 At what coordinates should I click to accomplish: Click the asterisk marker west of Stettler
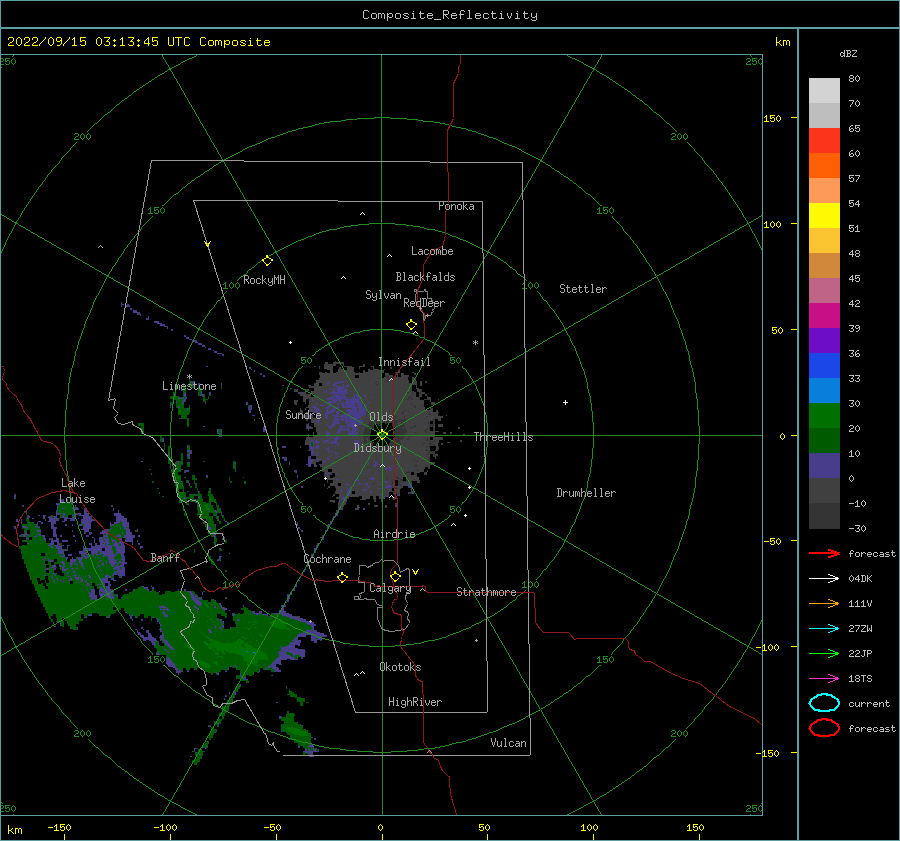coord(475,343)
